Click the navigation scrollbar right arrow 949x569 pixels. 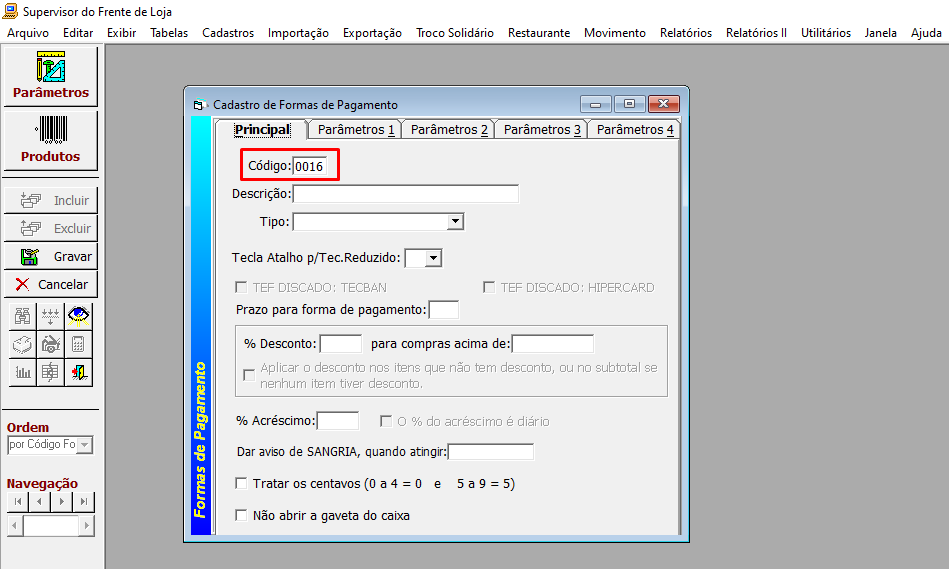tap(87, 525)
